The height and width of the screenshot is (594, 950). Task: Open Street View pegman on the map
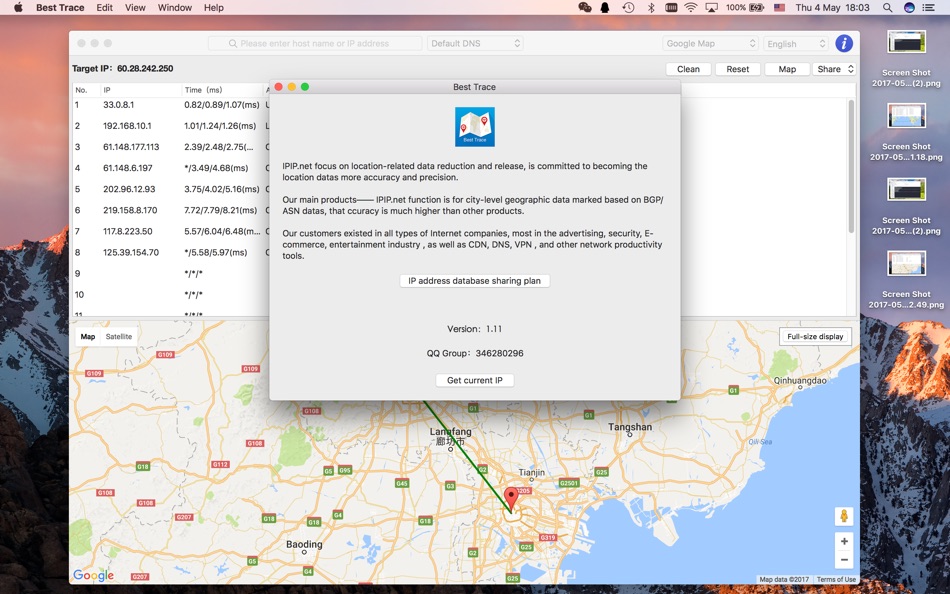tap(843, 516)
